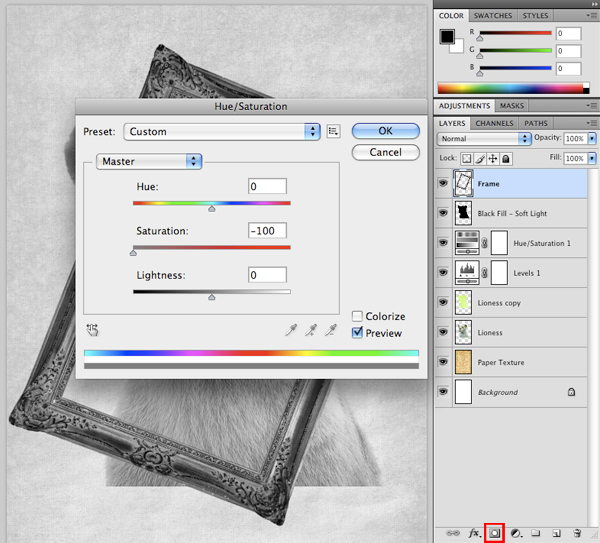Click the Hue/Saturation 1 adjustment thumbnail
The height and width of the screenshot is (543, 600).
pyautogui.click(x=467, y=243)
